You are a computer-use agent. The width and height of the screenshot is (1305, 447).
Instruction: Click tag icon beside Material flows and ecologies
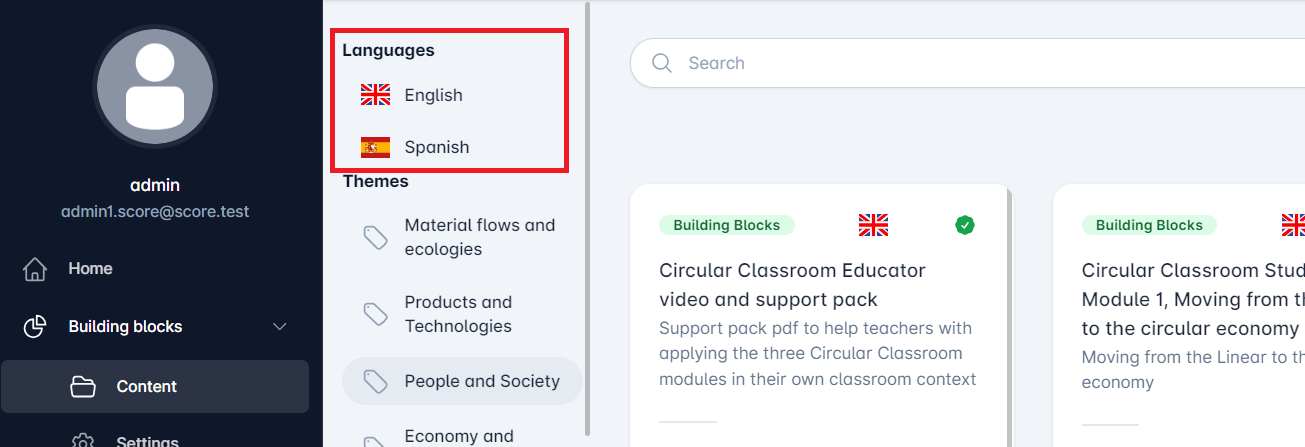coord(375,238)
